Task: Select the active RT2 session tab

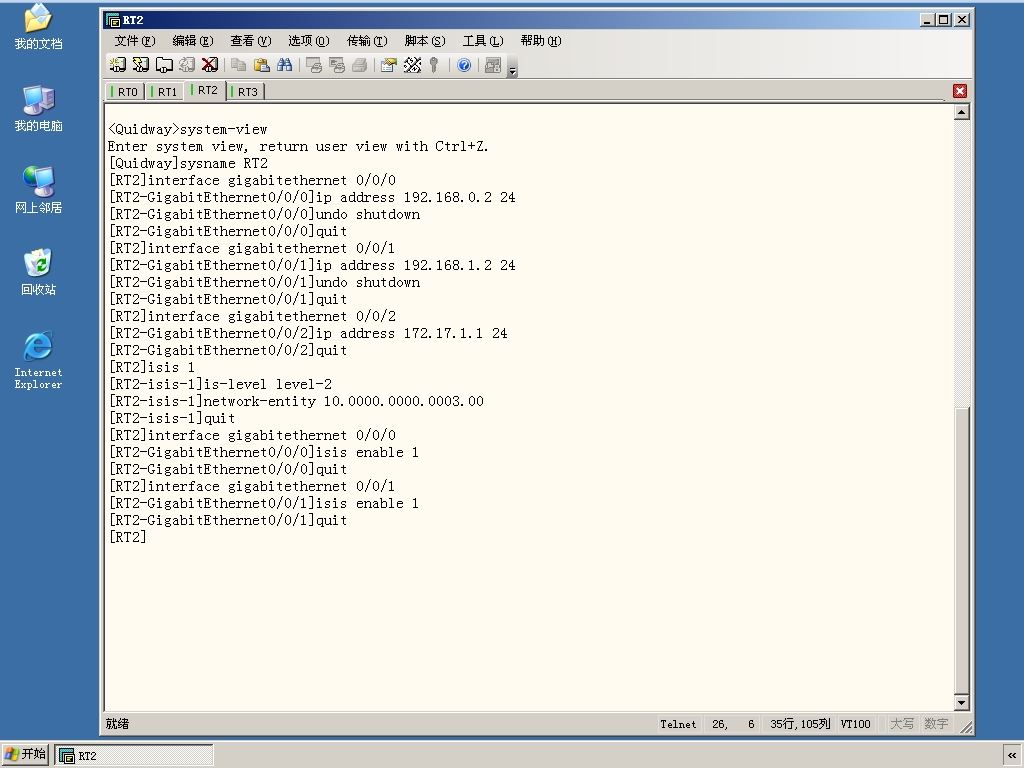Action: tap(205, 90)
